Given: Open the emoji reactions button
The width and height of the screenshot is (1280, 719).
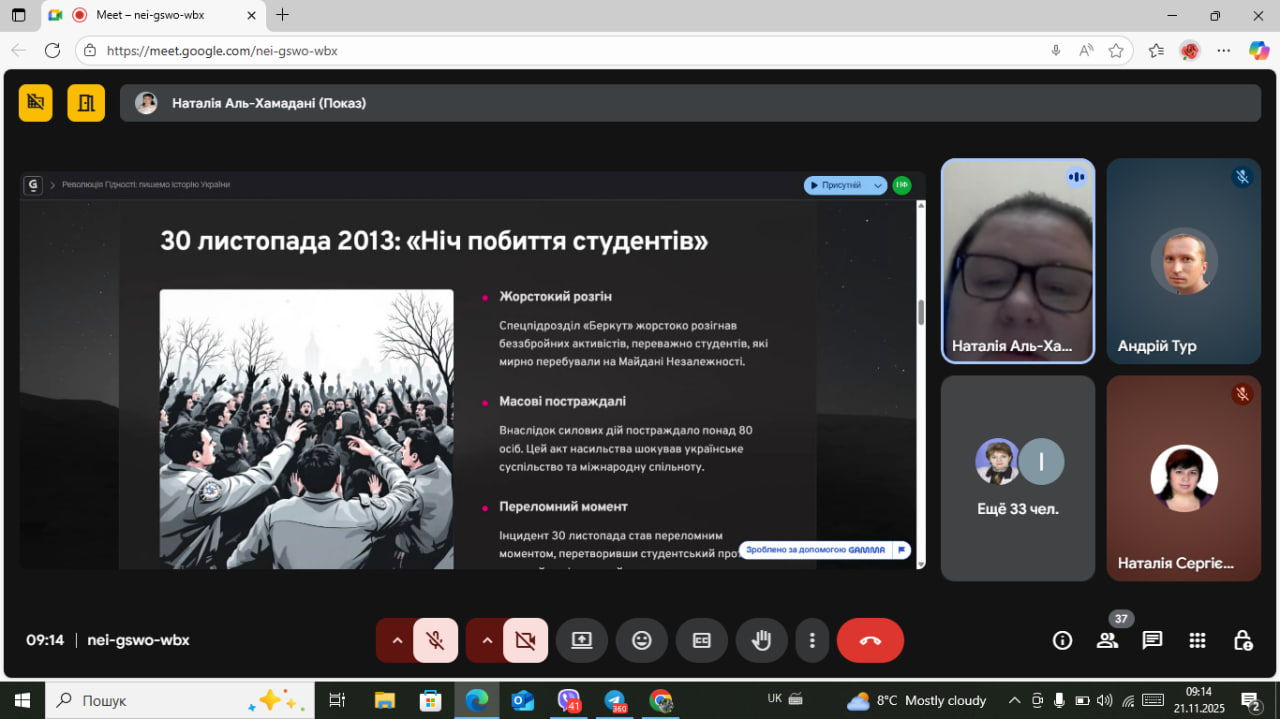Looking at the screenshot, I should tap(642, 641).
